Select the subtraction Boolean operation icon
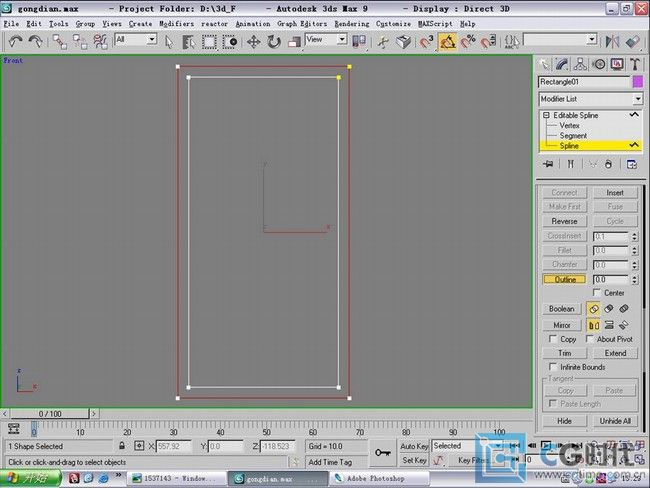 609,309
